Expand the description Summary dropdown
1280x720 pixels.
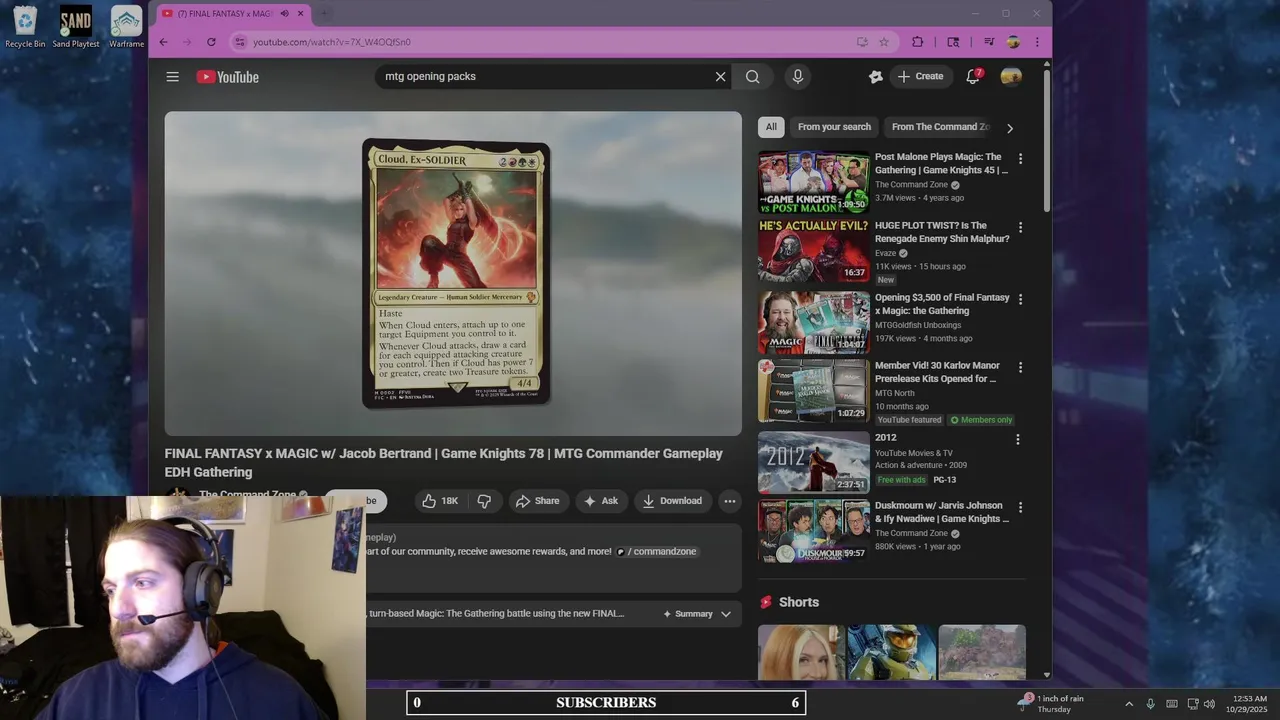point(697,614)
